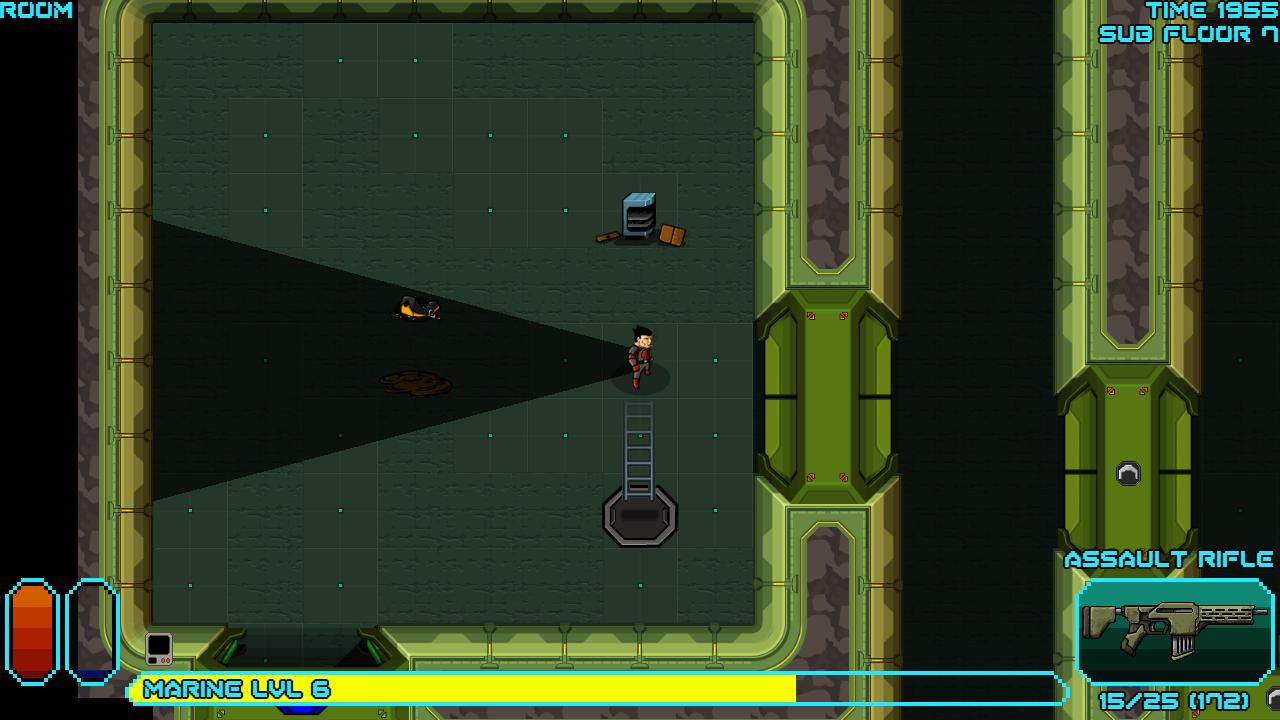Click the brown stain on the floor
1280x720 pixels.
tap(415, 382)
